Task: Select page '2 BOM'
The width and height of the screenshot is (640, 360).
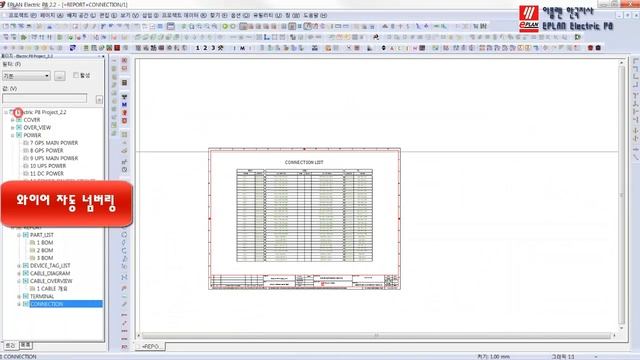Action: coord(45,250)
